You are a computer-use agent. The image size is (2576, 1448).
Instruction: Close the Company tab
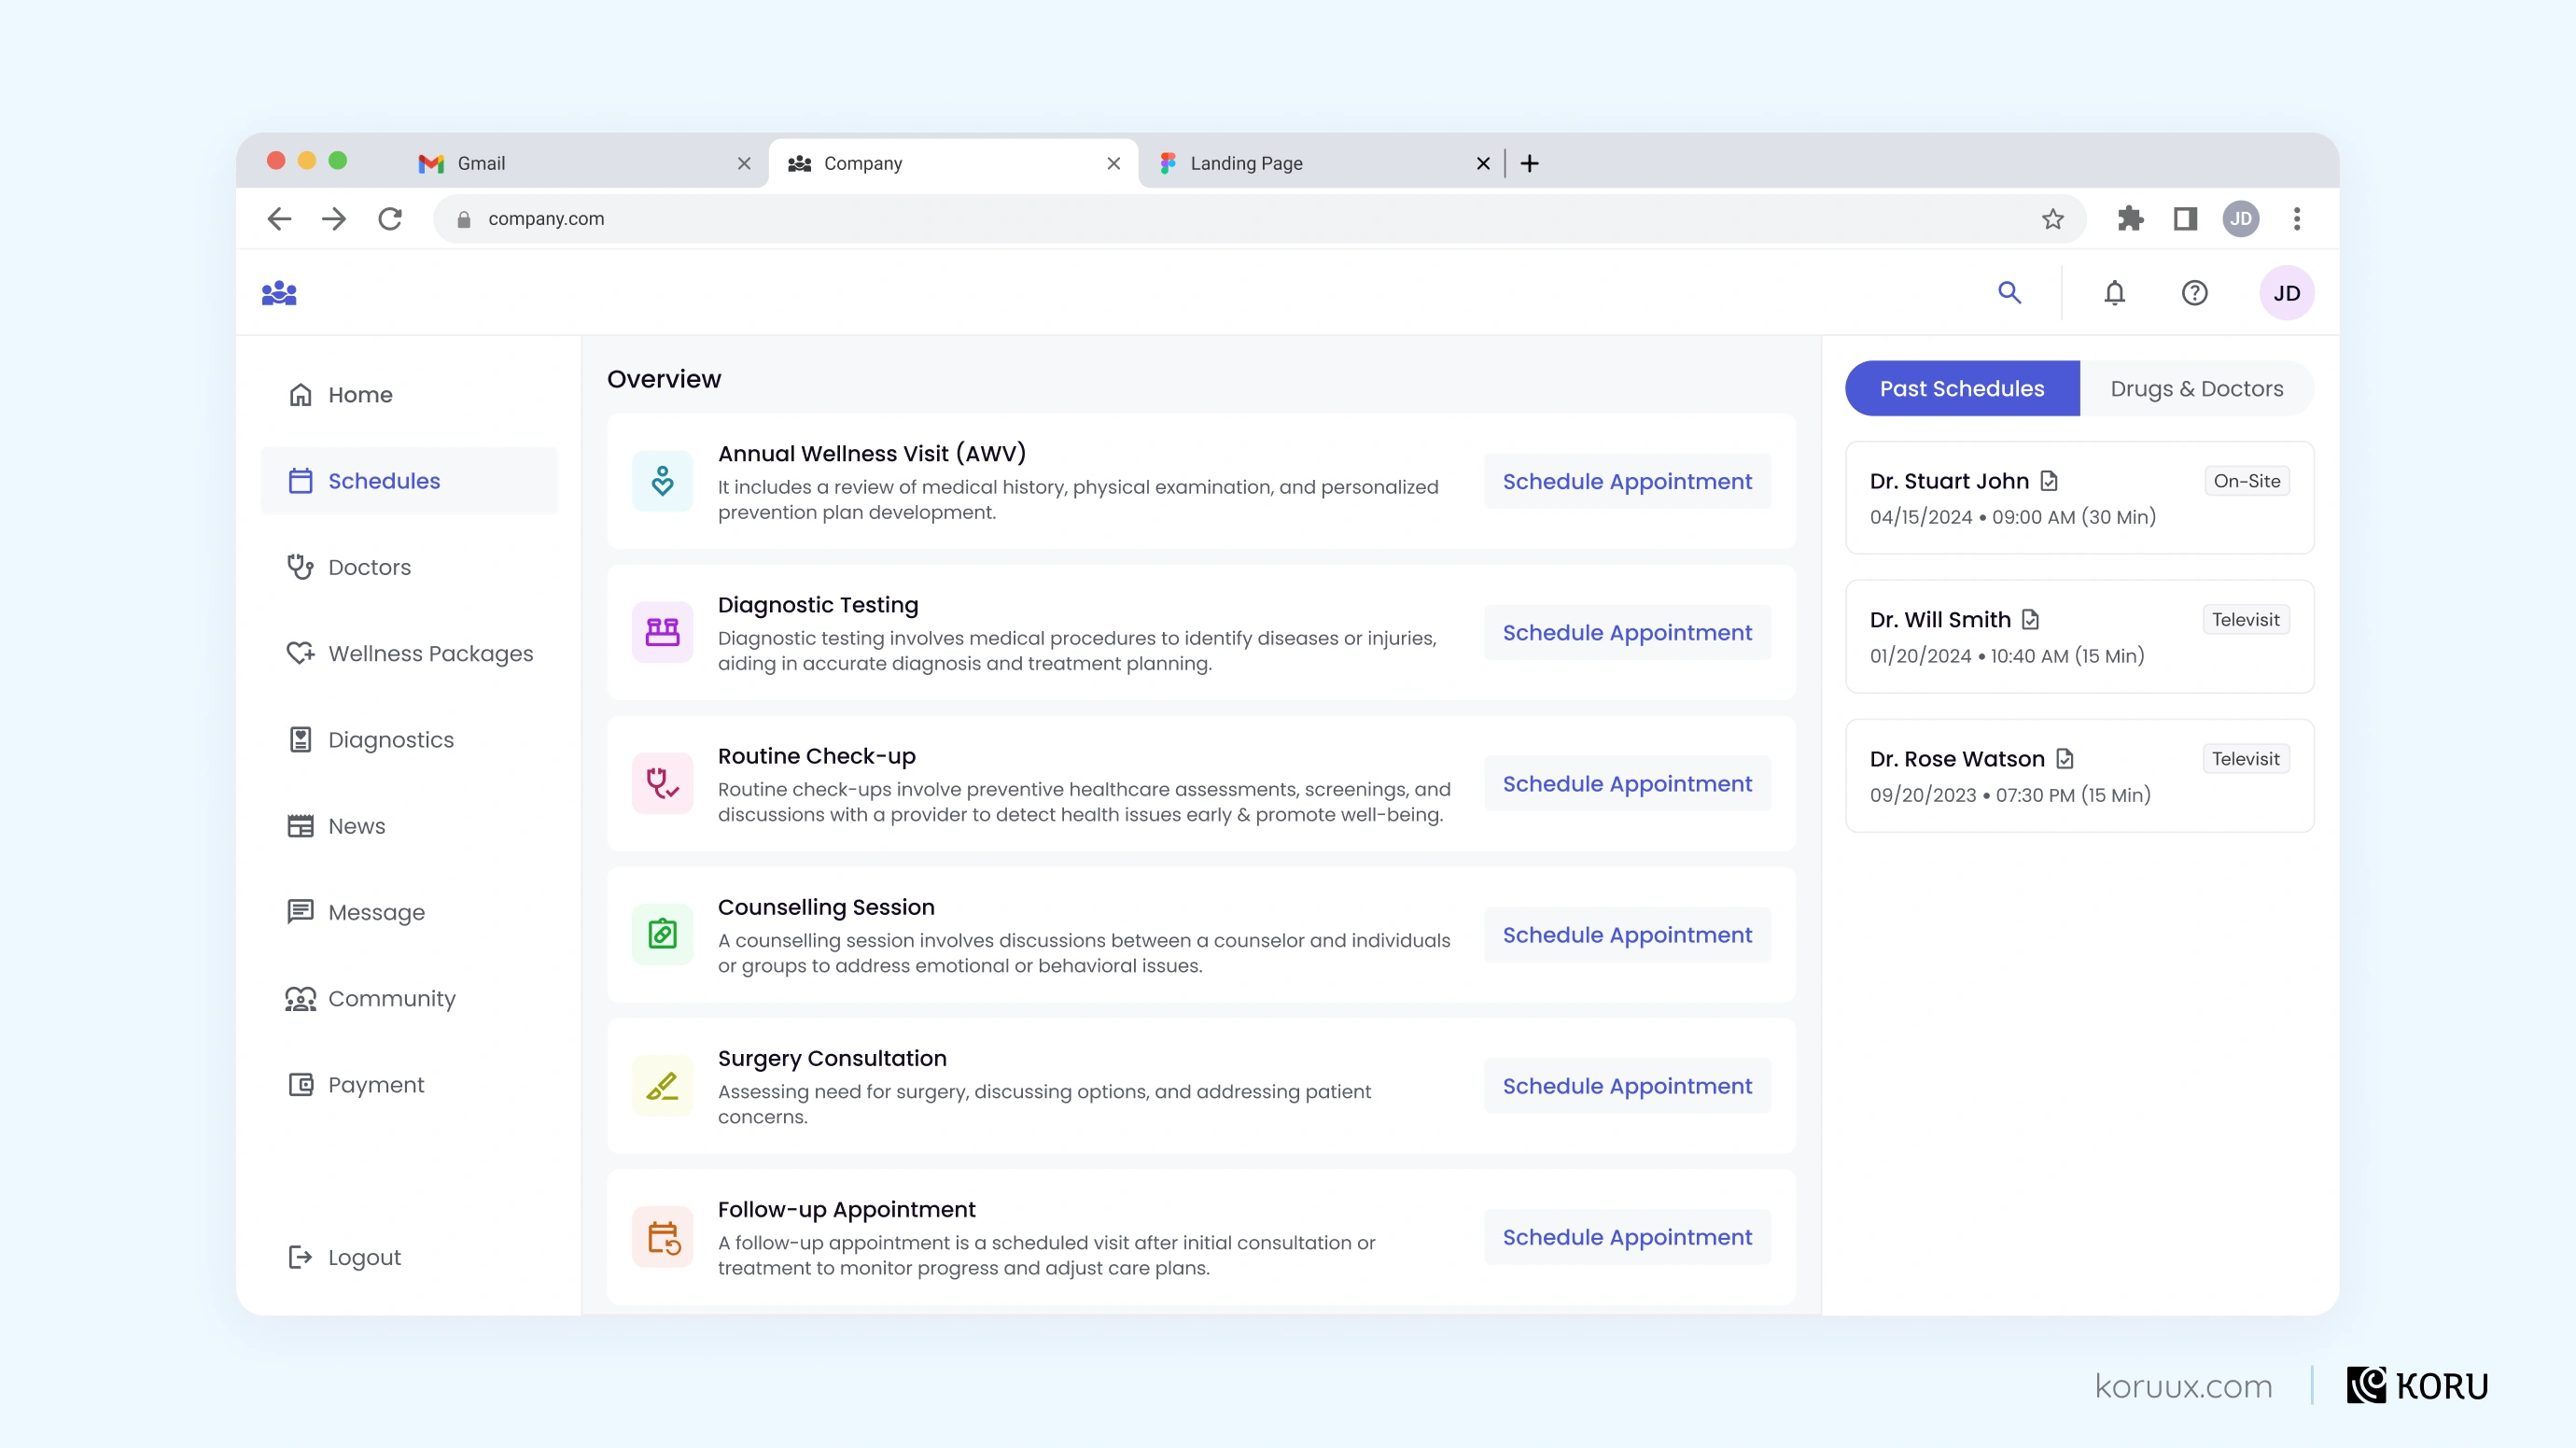[x=1113, y=163]
